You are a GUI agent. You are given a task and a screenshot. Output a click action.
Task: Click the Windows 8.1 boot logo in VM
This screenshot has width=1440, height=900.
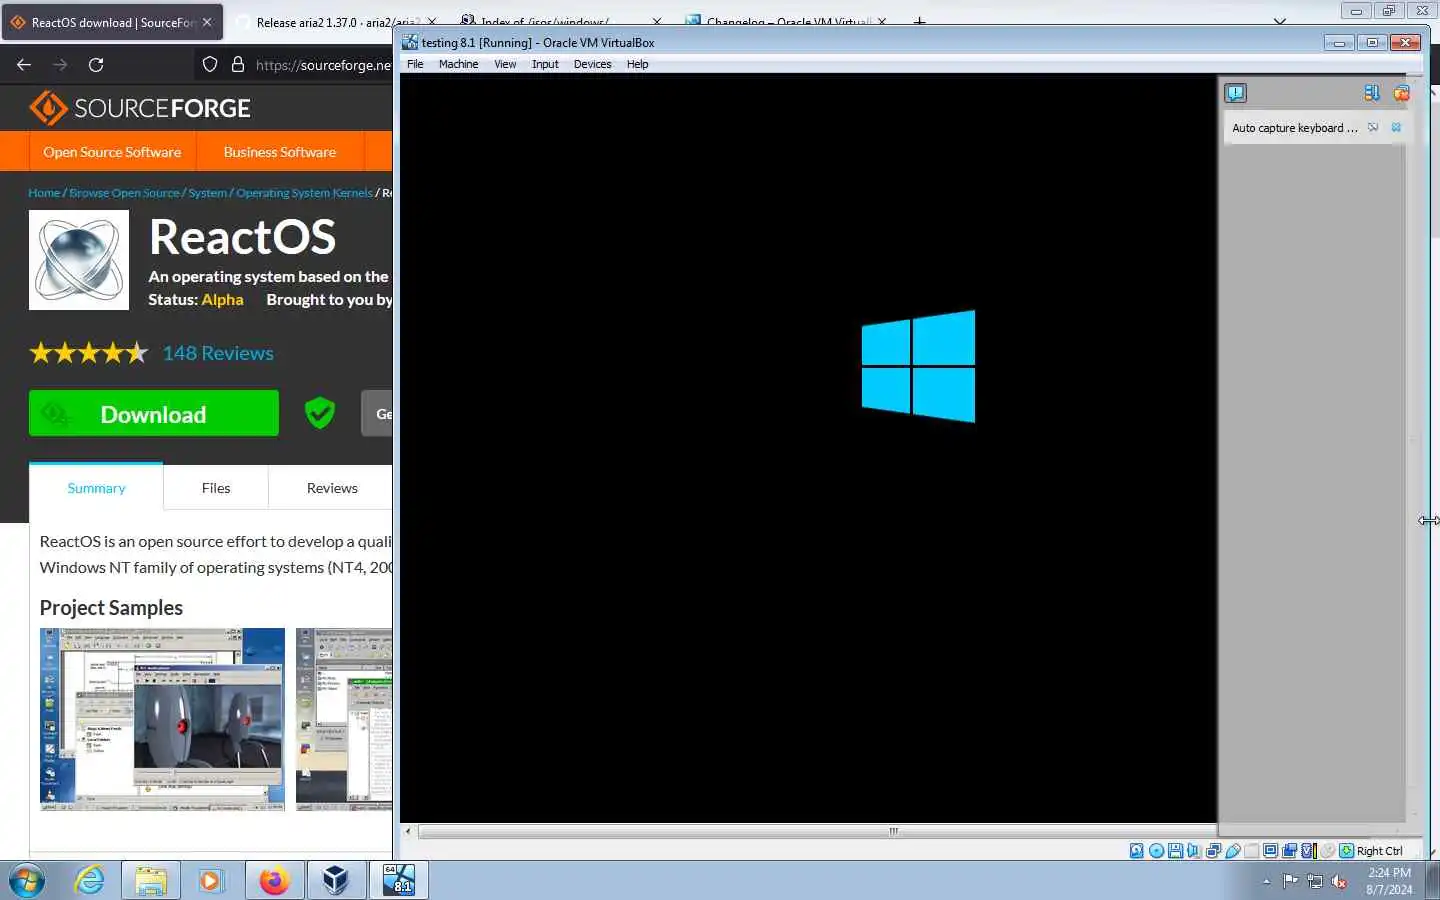pos(918,366)
